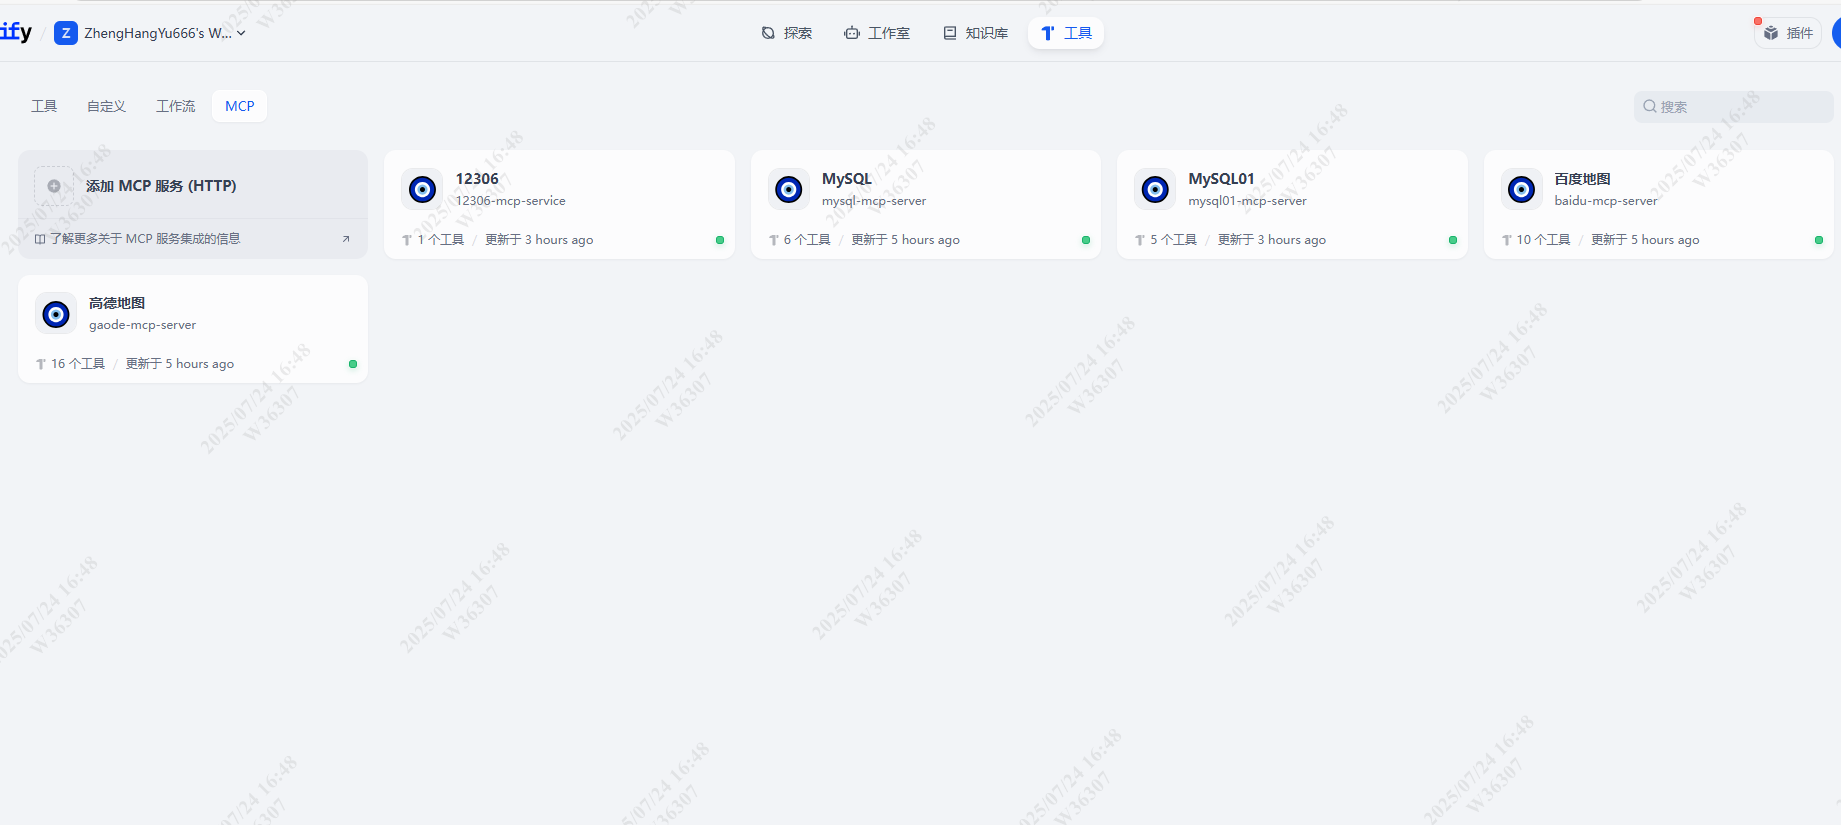Click the plus icon for adding MCP service
The width and height of the screenshot is (1841, 825).
click(54, 186)
